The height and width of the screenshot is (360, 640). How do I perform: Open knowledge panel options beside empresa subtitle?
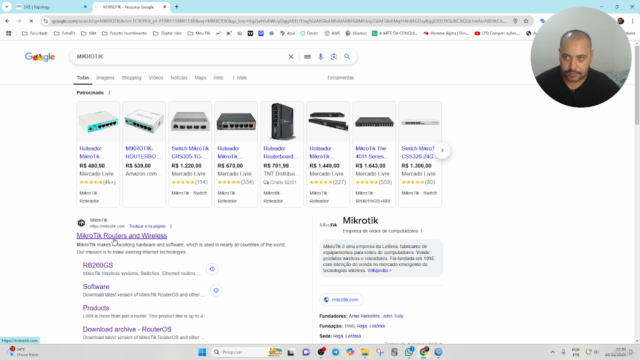point(421,231)
